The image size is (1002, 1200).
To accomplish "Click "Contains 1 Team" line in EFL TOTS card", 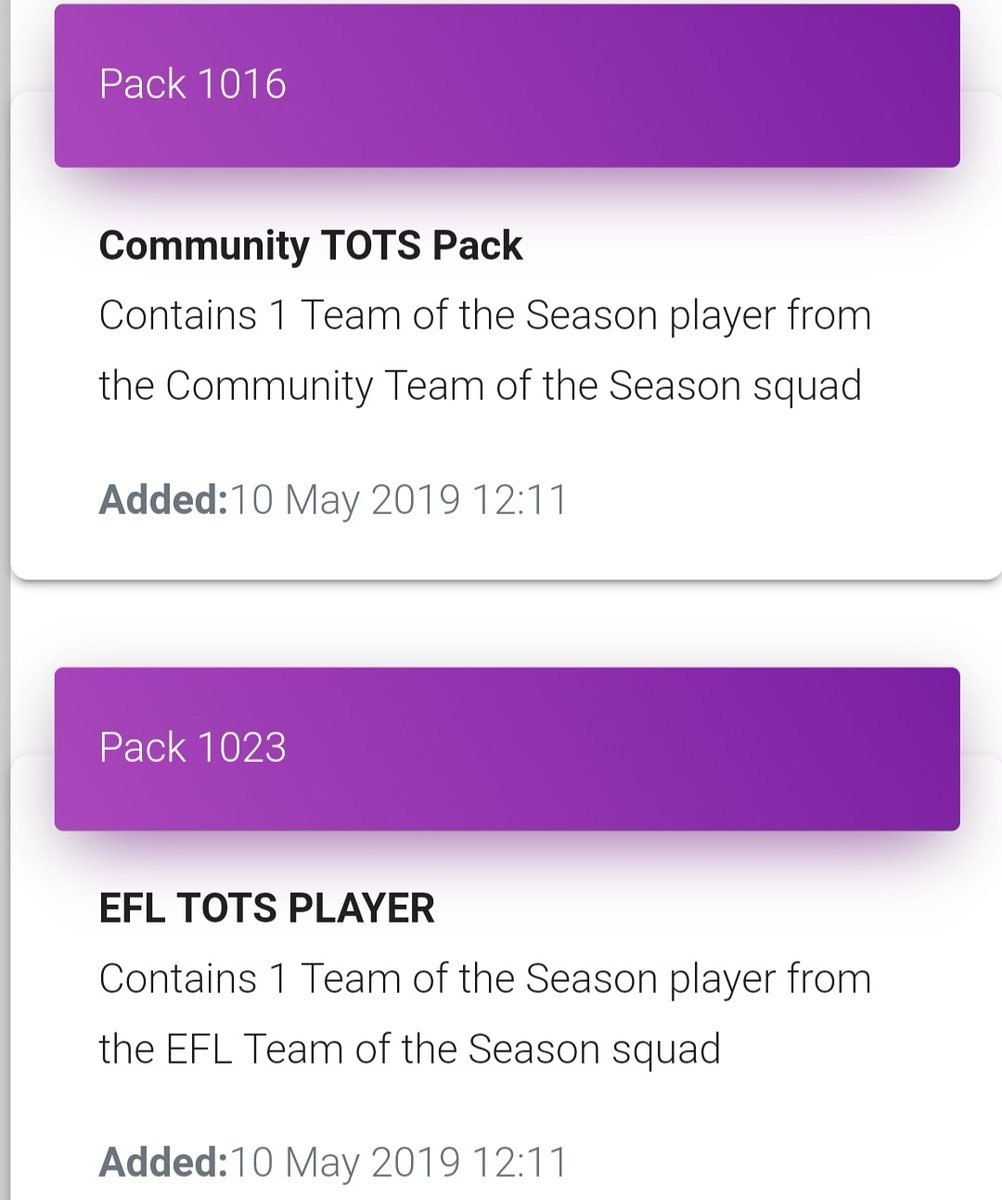I will (x=485, y=979).
